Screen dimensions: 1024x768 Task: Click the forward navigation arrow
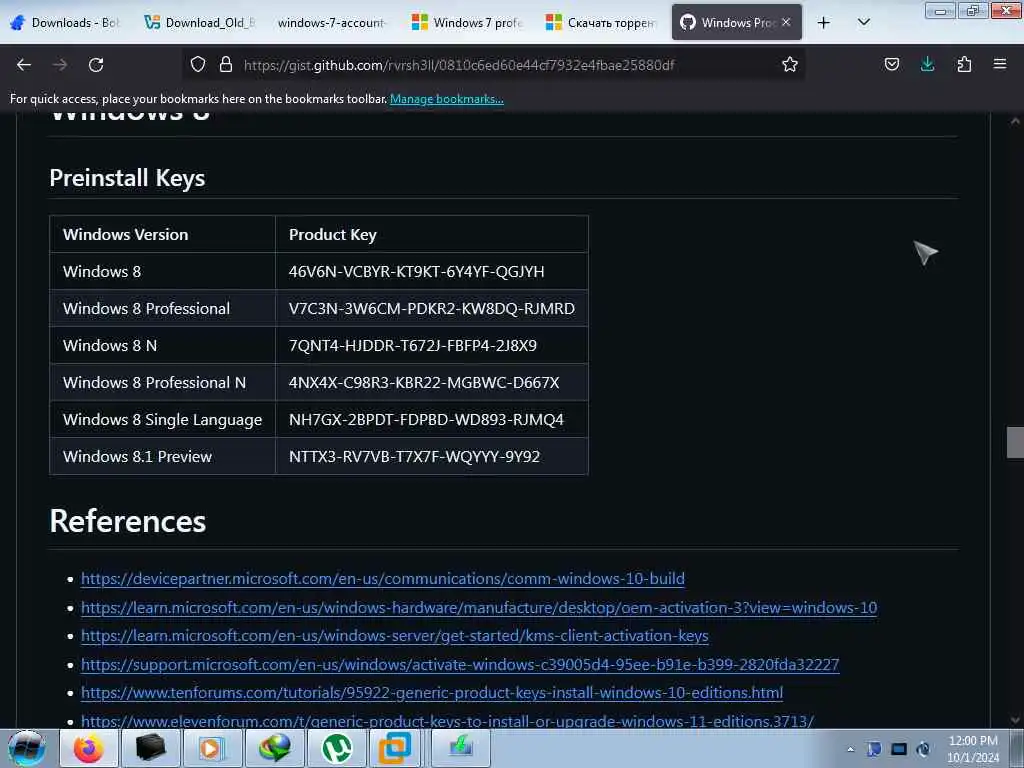(x=60, y=65)
